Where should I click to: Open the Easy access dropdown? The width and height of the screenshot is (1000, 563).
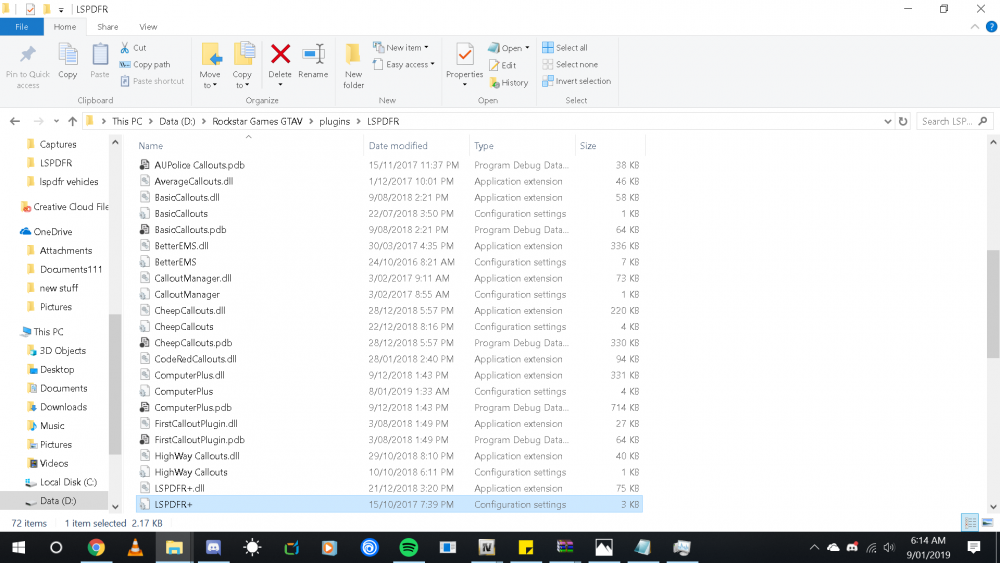coord(404,64)
